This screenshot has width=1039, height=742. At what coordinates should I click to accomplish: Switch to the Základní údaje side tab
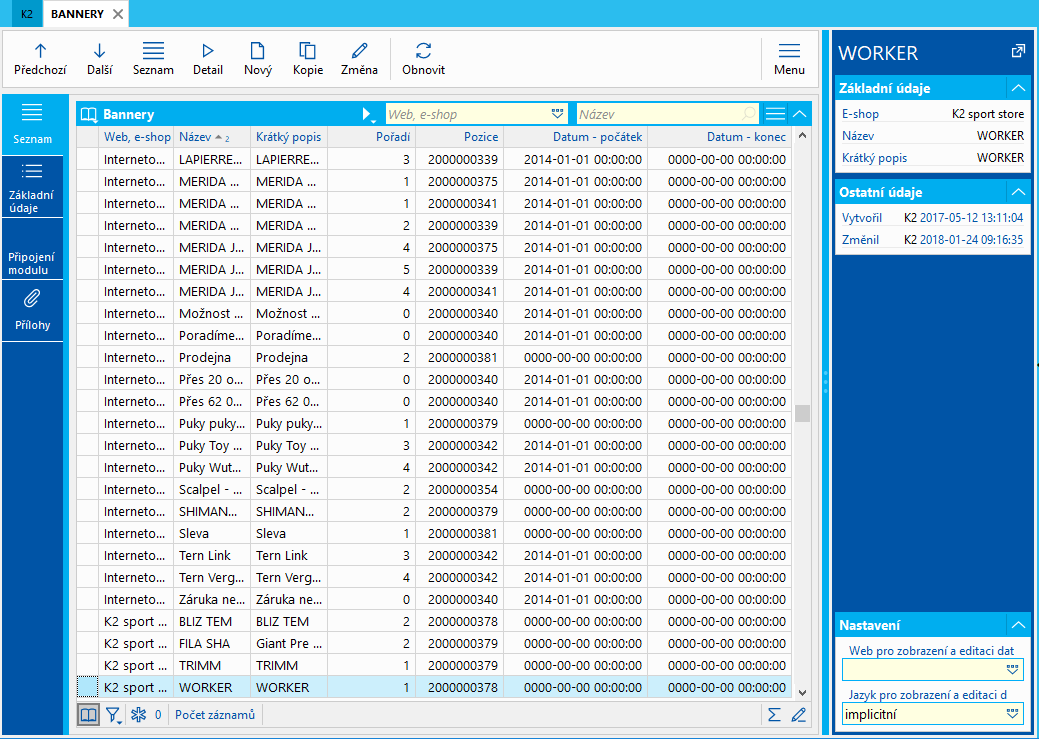pyautogui.click(x=32, y=184)
